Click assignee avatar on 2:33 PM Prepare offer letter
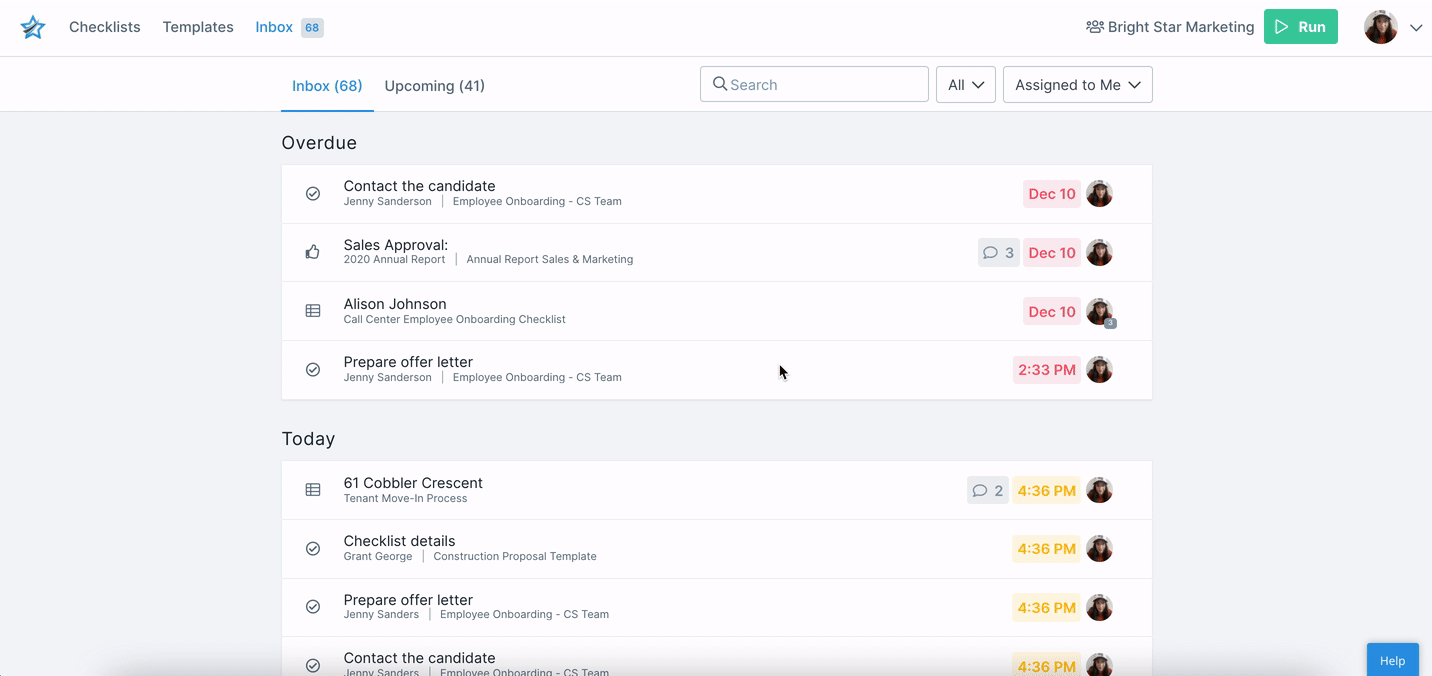This screenshot has height=676, width=1432. coord(1100,370)
